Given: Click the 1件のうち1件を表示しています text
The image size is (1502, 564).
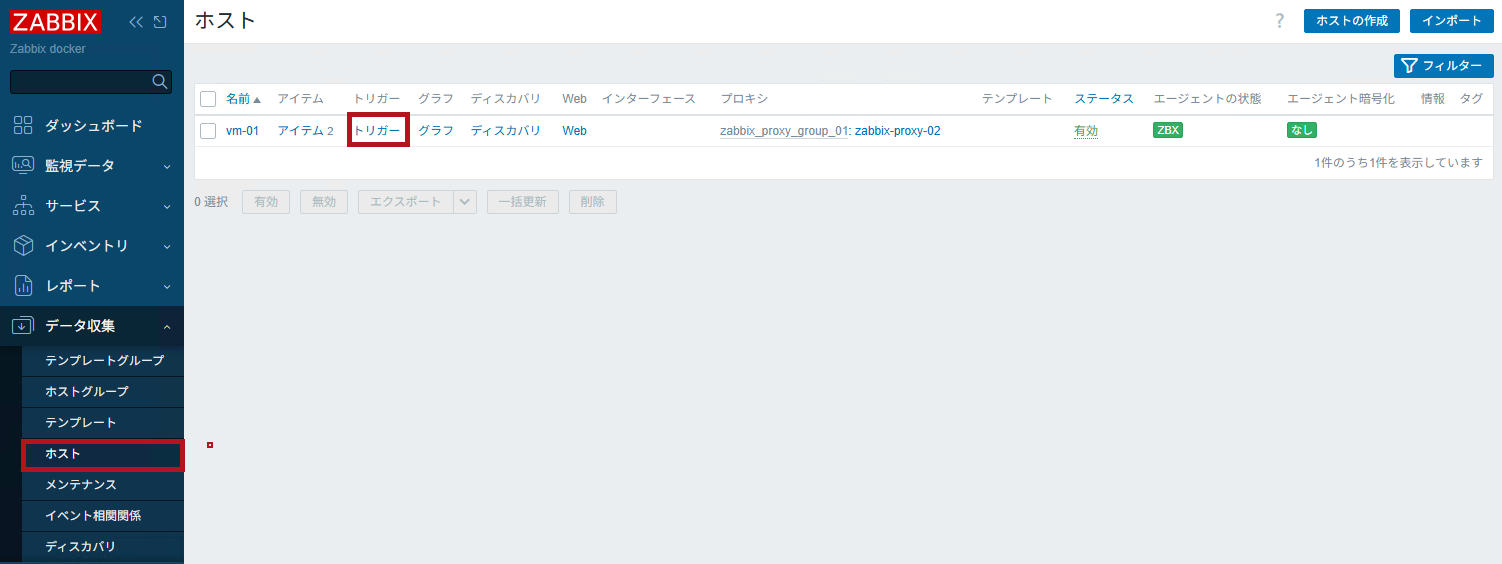Looking at the screenshot, I should [x=1398, y=162].
